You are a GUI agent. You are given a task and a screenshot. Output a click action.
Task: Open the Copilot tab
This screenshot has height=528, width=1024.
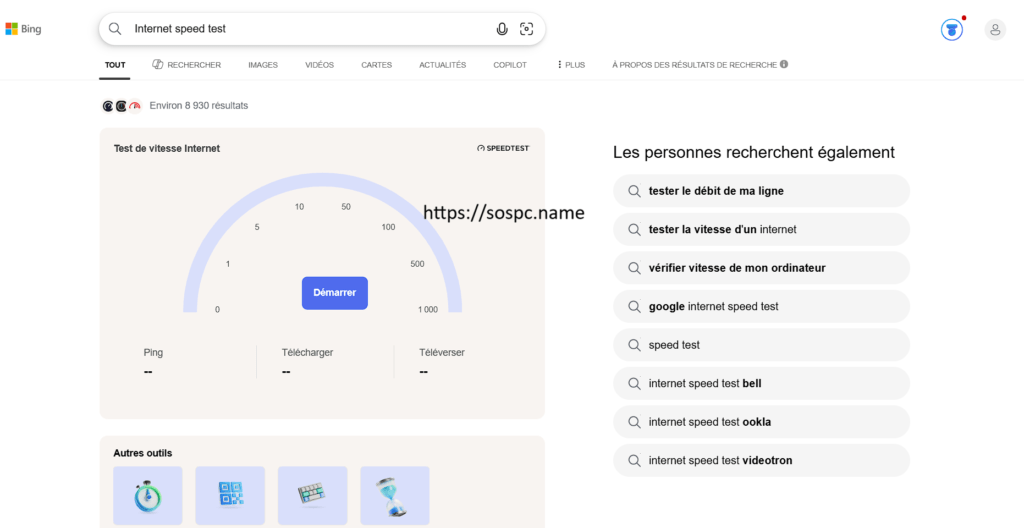tap(510, 65)
